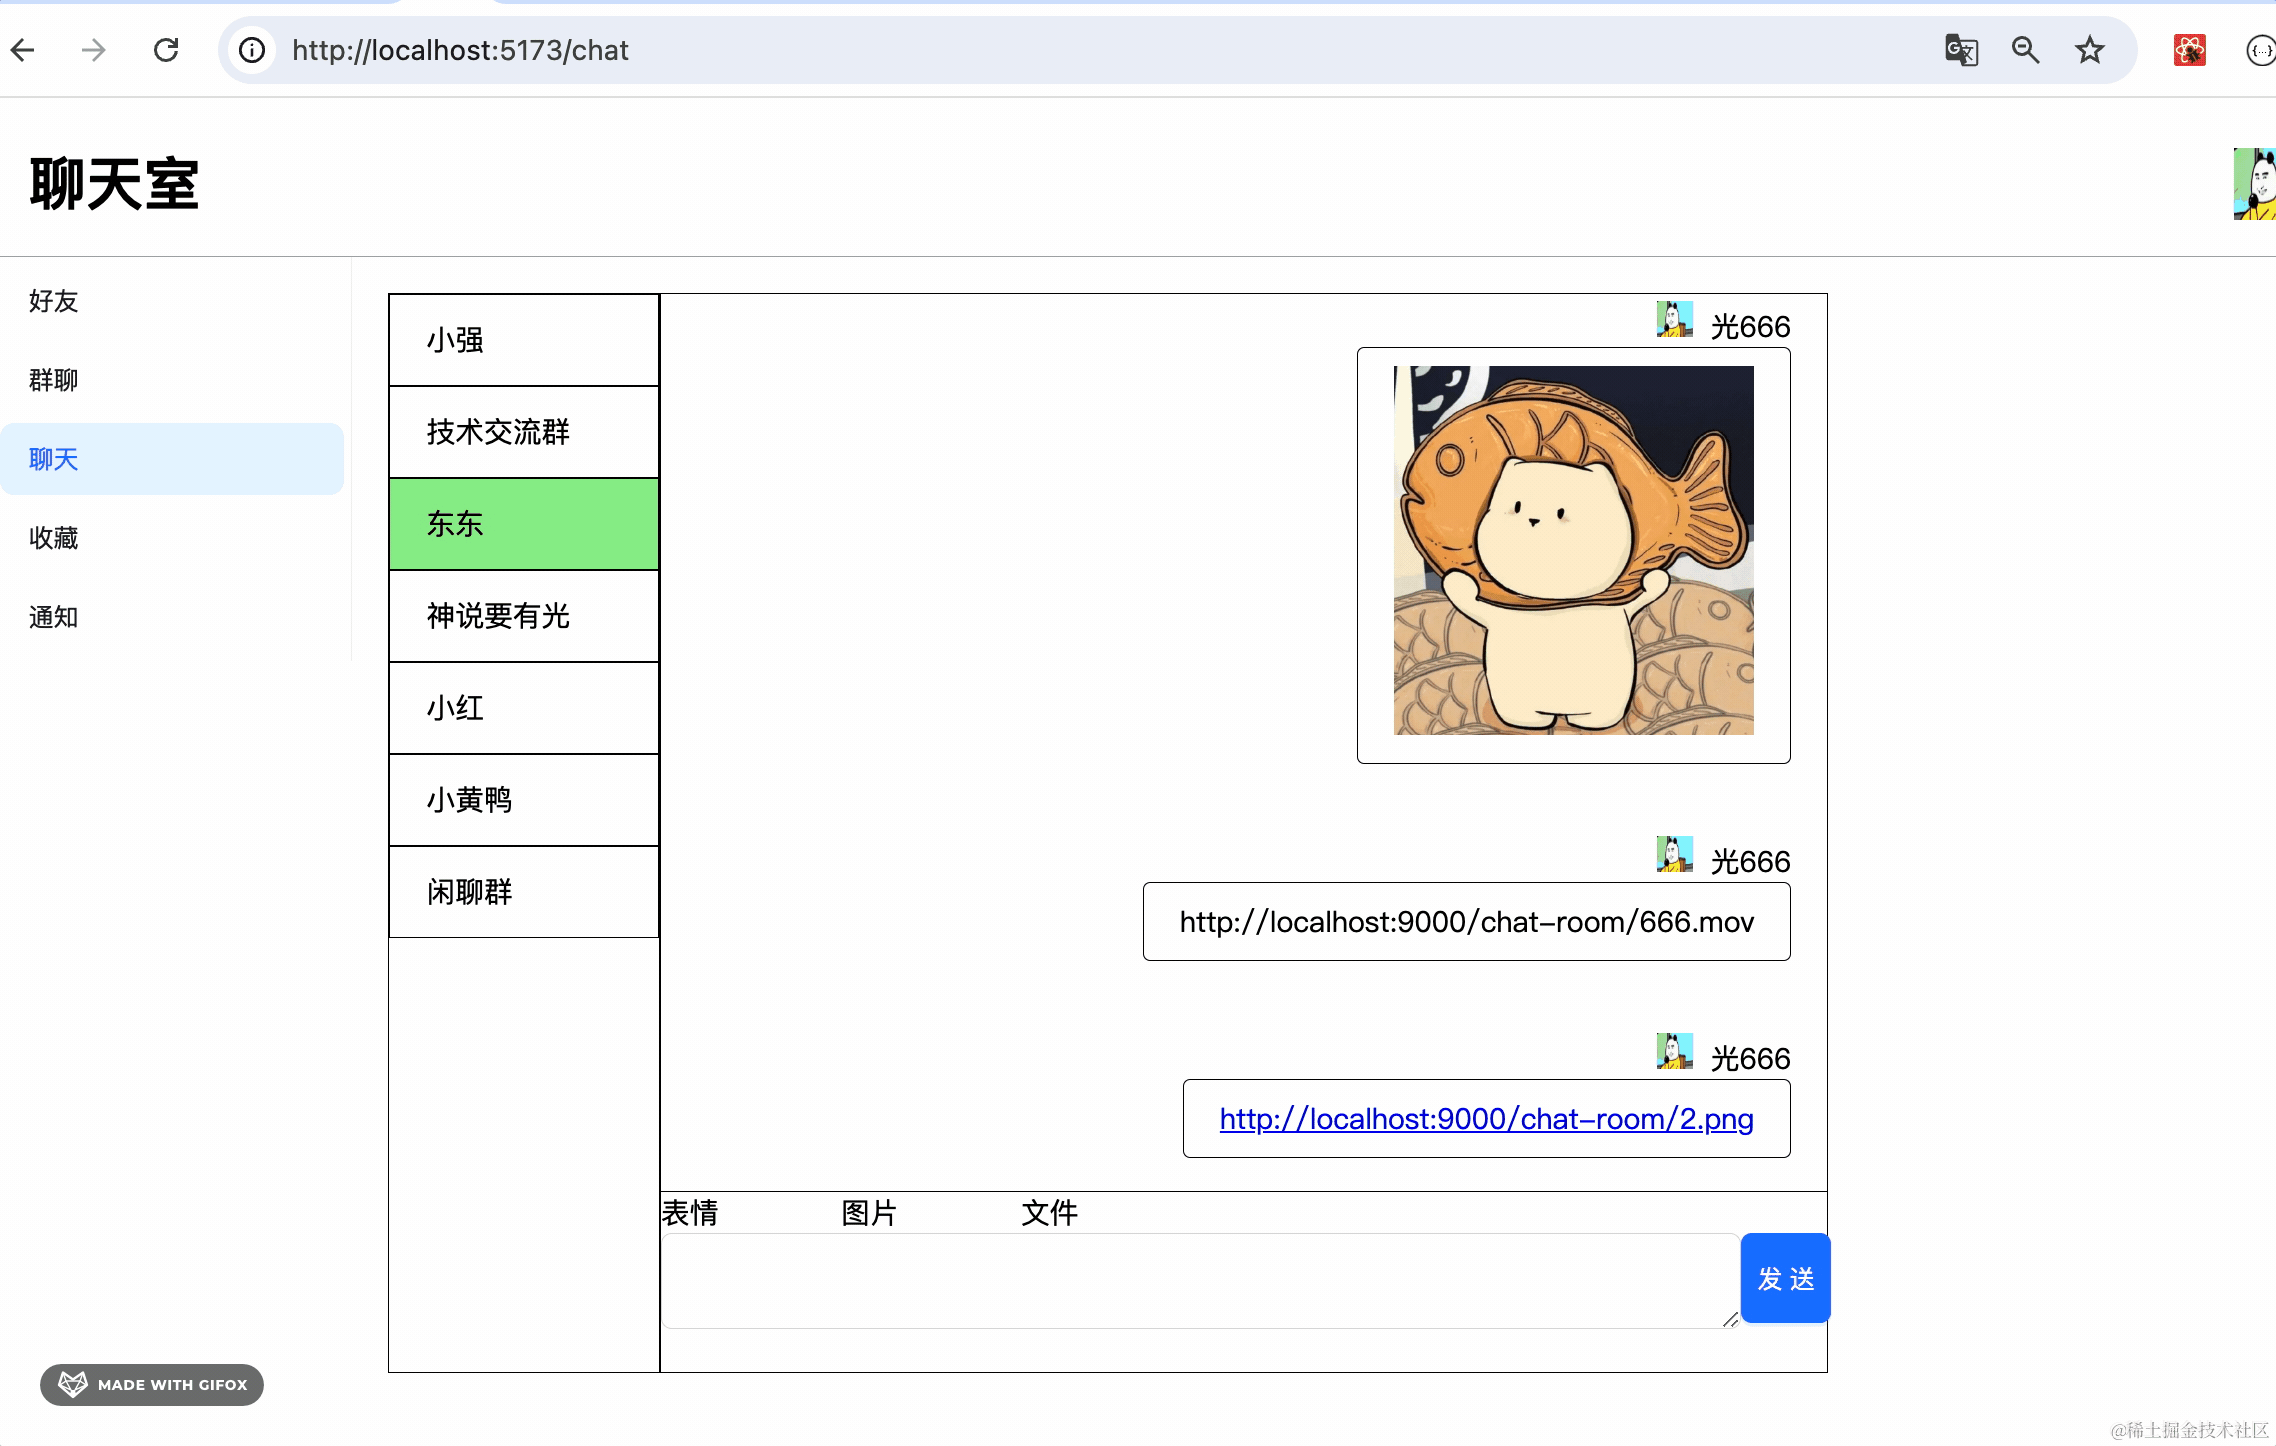Click the user avatar in top-right header

coord(2254,184)
